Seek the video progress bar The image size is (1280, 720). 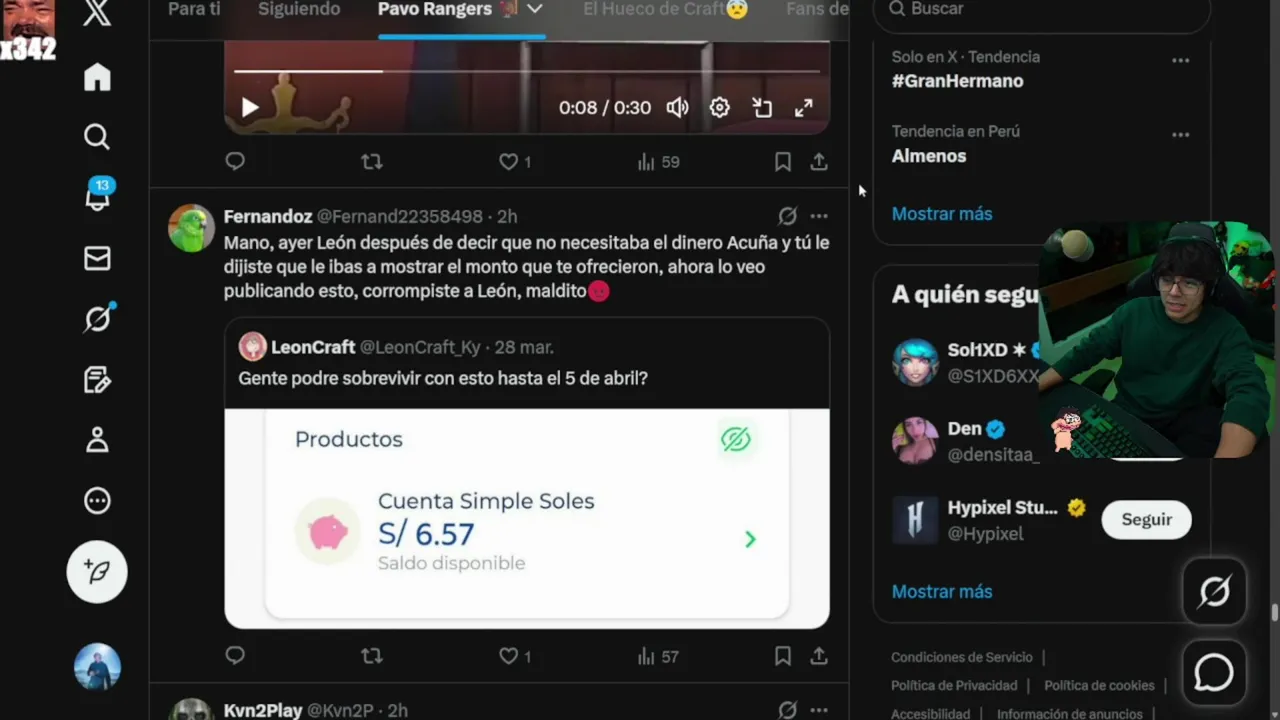tap(527, 71)
